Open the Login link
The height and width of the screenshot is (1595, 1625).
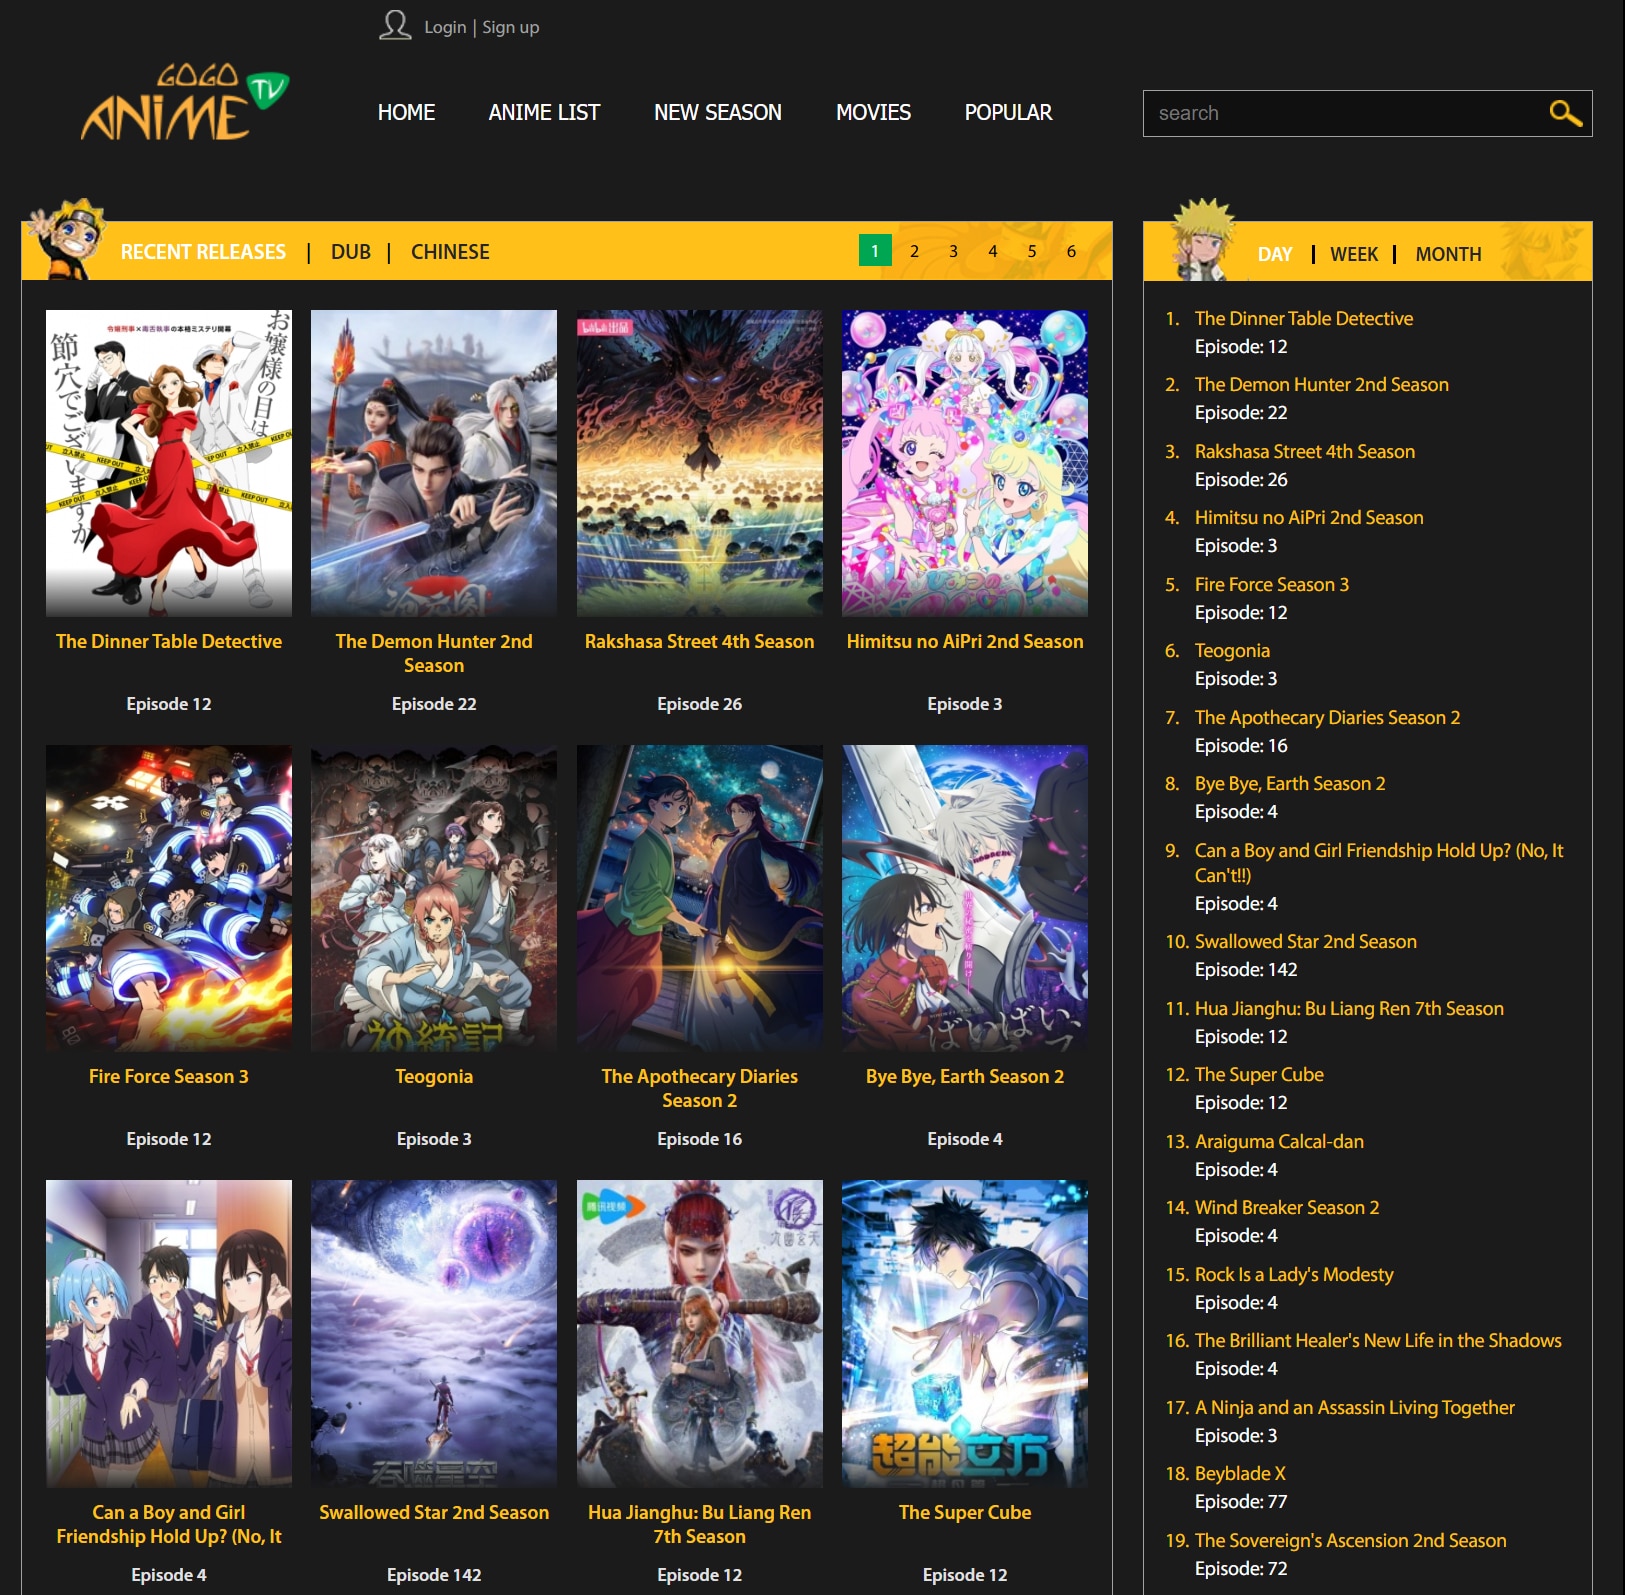[x=445, y=27]
